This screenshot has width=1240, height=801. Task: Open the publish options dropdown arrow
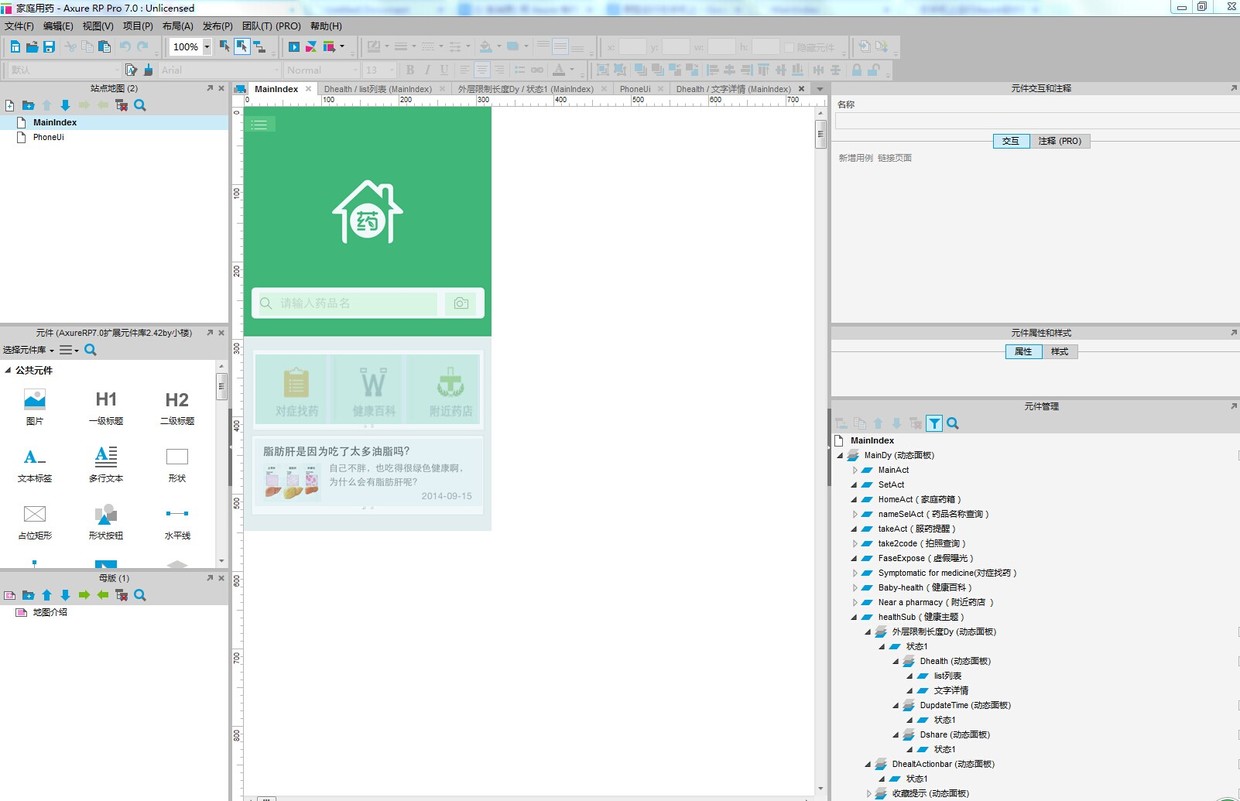342,47
